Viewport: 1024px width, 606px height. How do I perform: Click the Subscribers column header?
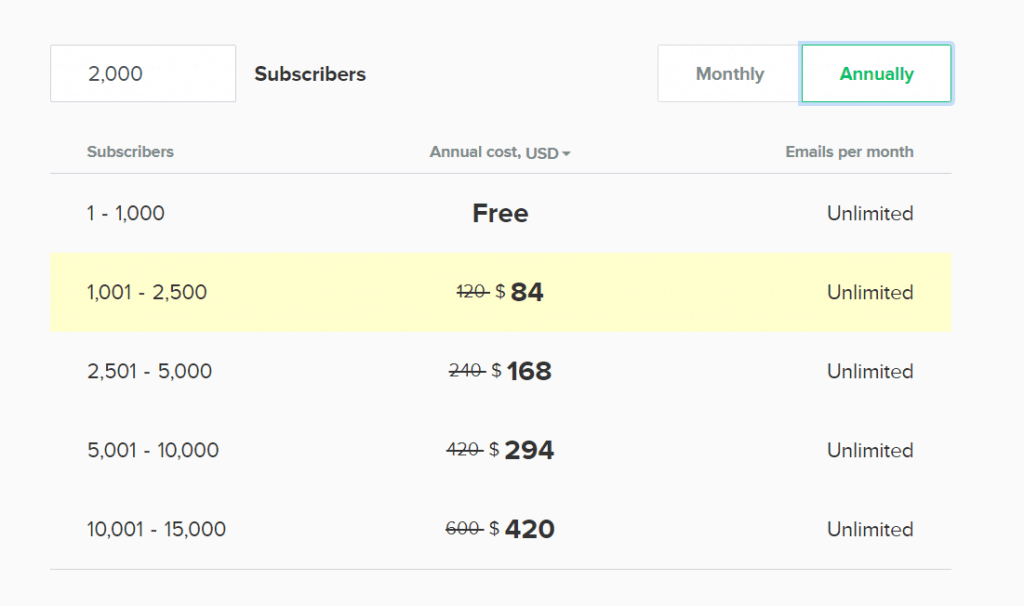pyautogui.click(x=130, y=152)
